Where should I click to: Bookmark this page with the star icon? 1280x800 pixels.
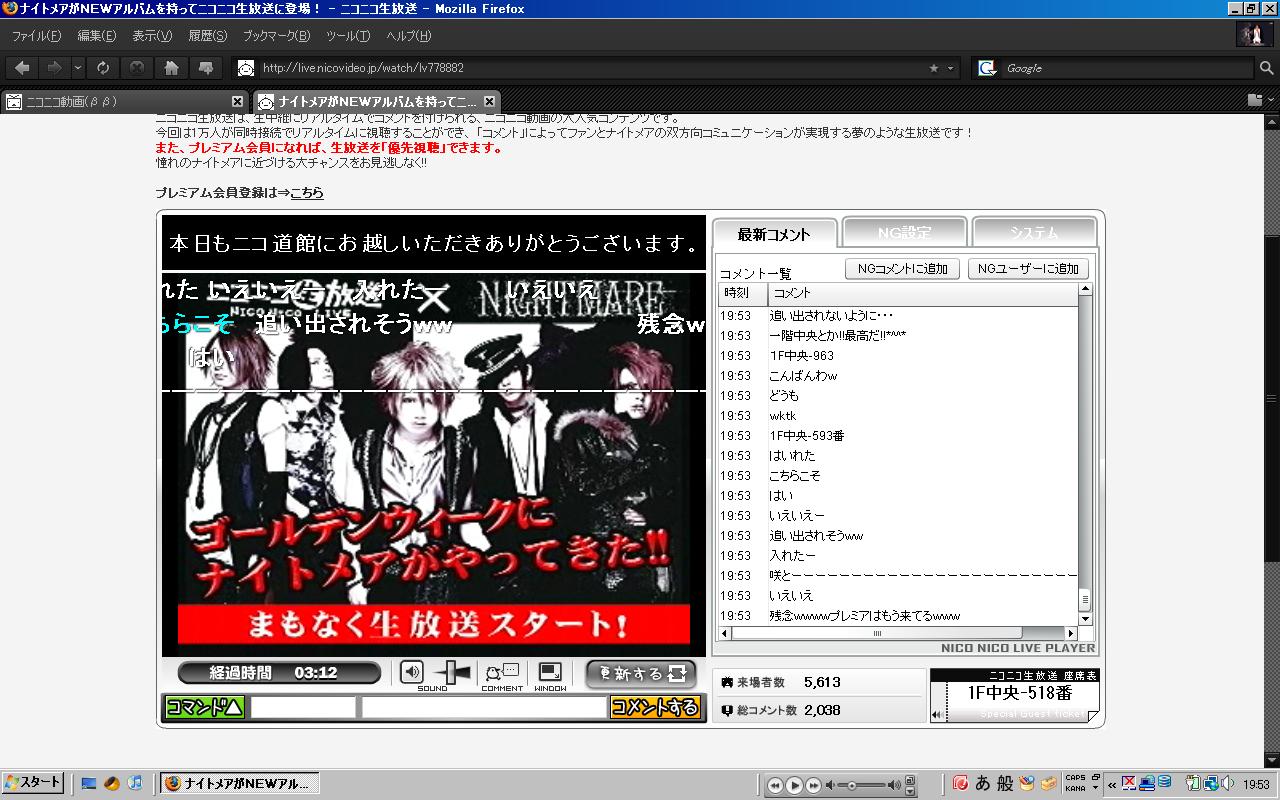click(934, 68)
